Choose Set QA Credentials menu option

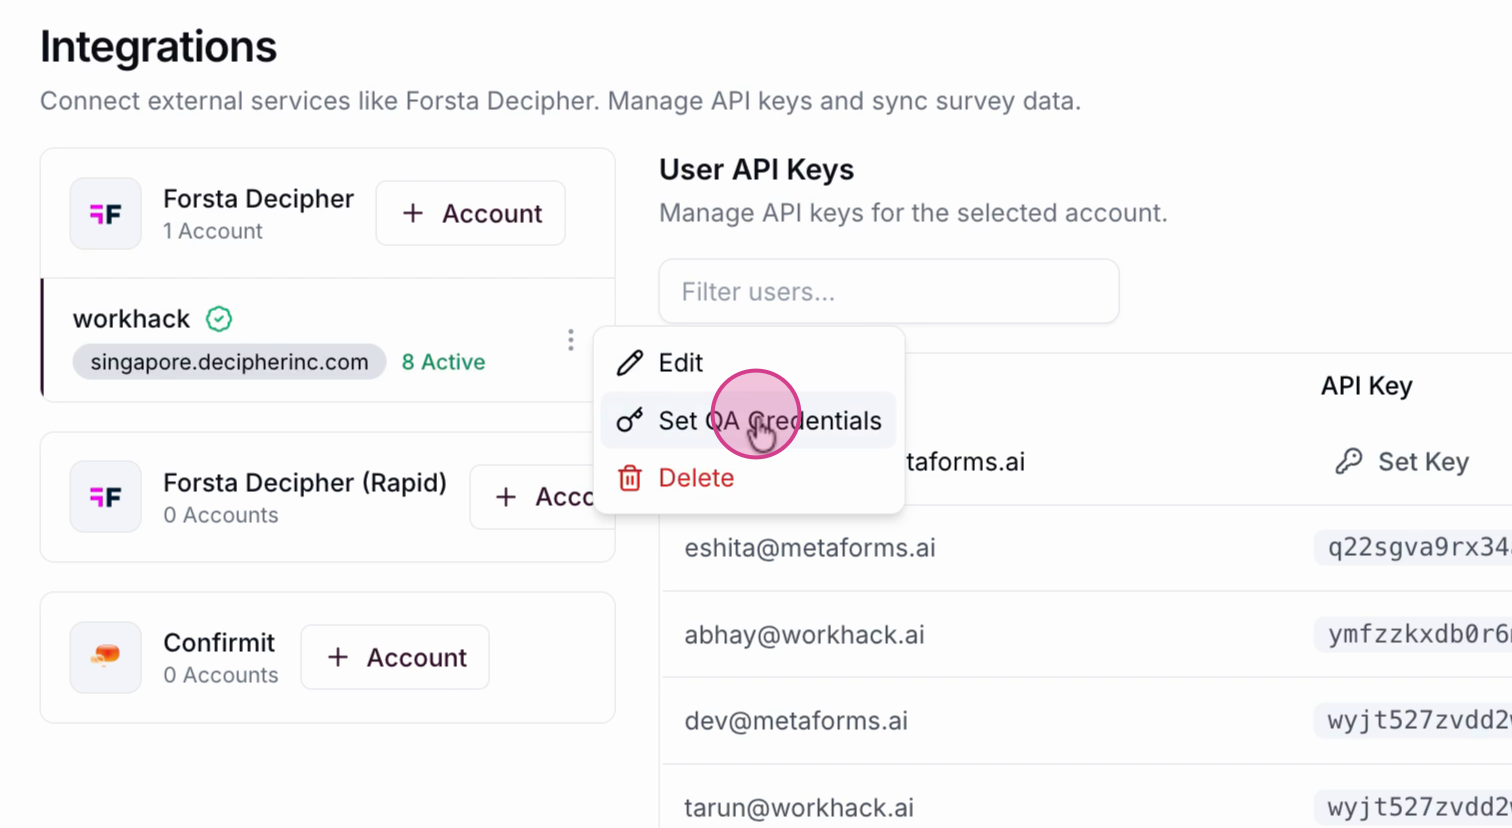point(769,421)
